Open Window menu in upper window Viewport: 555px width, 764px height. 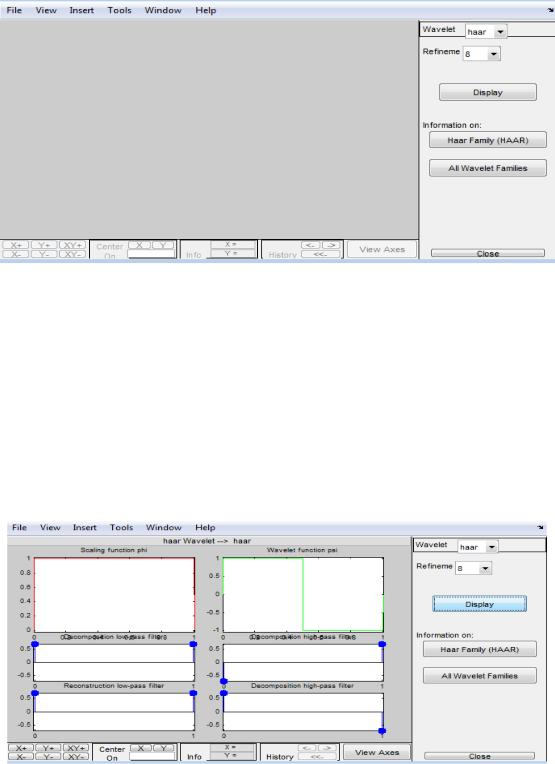click(163, 10)
